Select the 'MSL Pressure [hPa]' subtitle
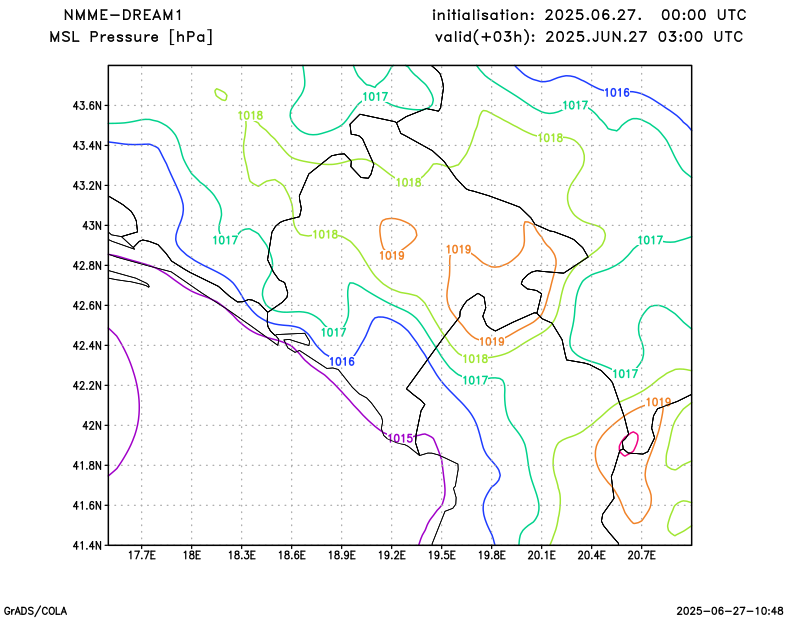Screen dimensions: 800x618 tap(131, 37)
